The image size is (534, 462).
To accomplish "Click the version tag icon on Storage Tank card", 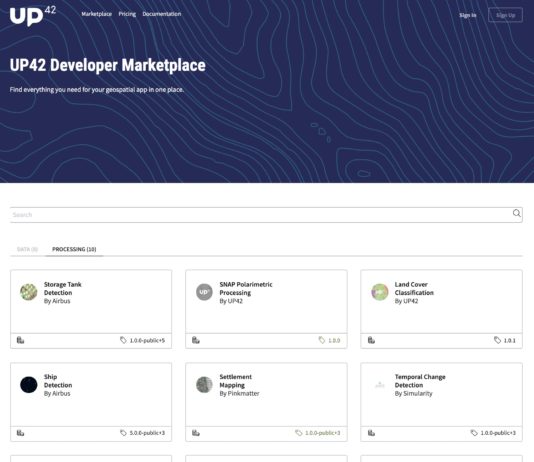I will coord(123,340).
